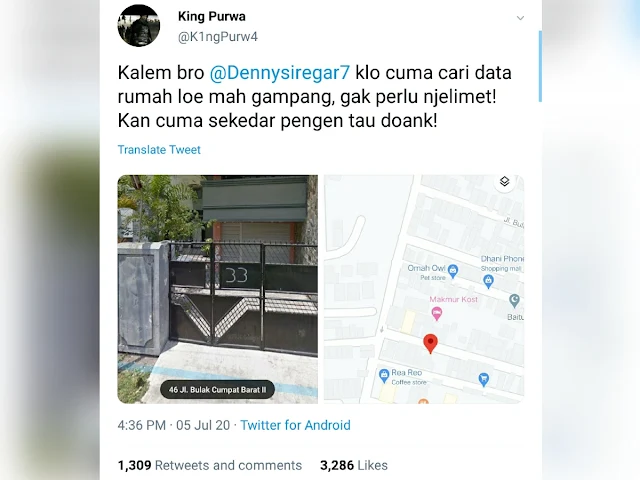Open the shopping cart map marker

click(483, 379)
